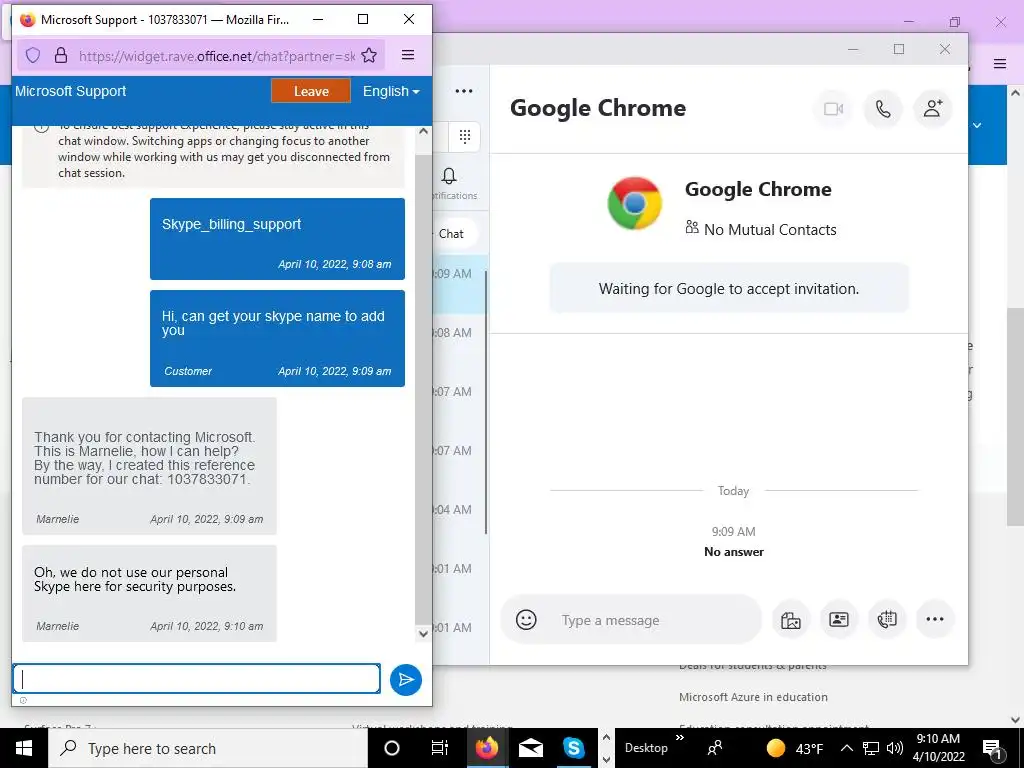Click the 'Waiting for Google to accept invitation' banner
Viewport: 1024px width, 768px height.
729,289
